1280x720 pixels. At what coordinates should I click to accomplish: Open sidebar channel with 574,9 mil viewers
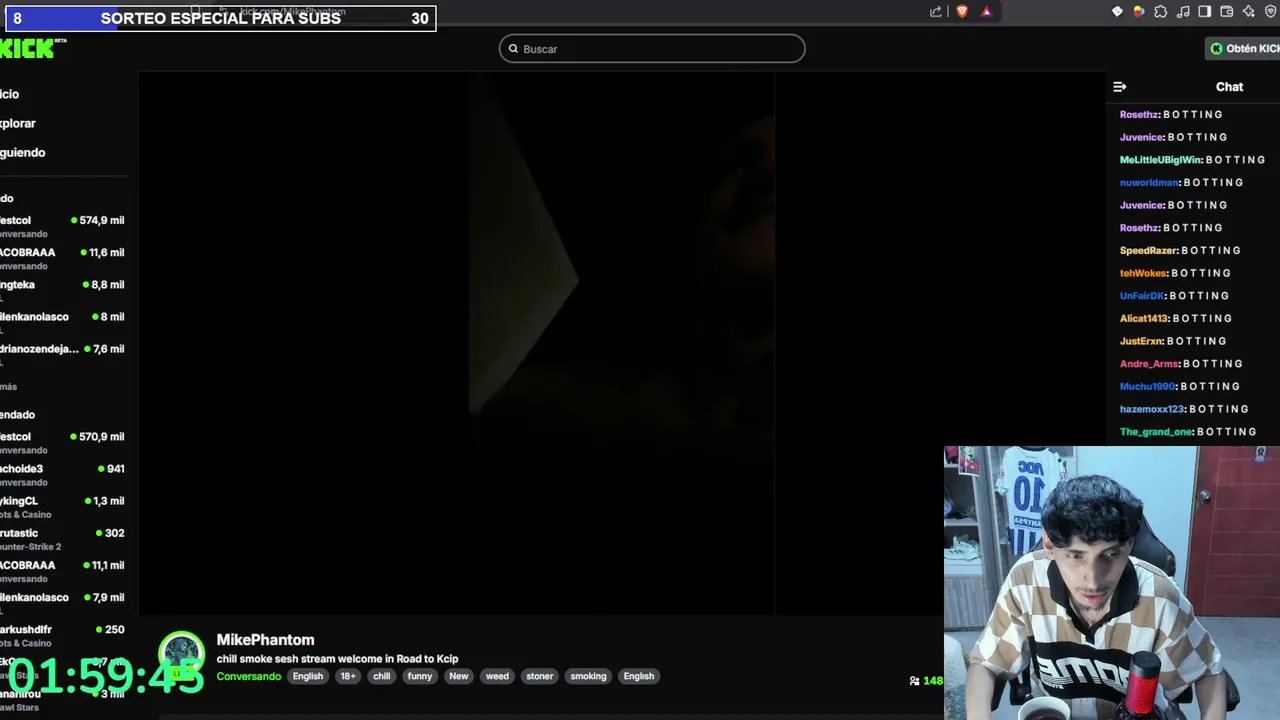(x=63, y=226)
